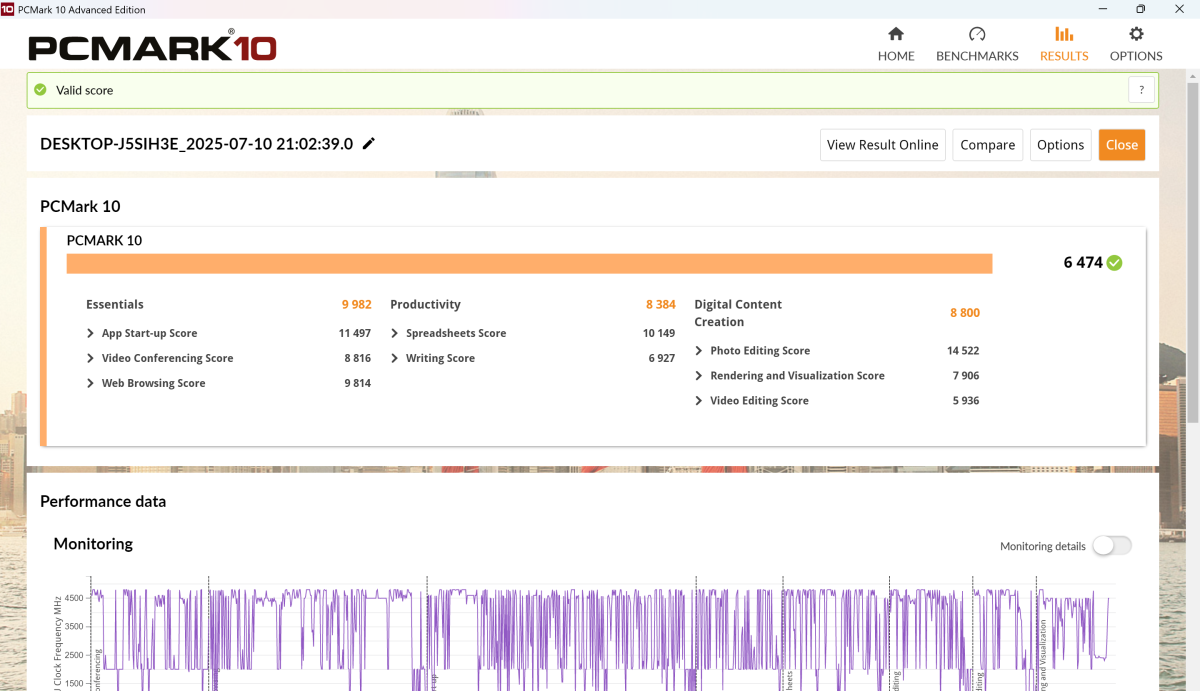Click the Monitoring heading
The image size is (1200, 691).
tap(93, 544)
